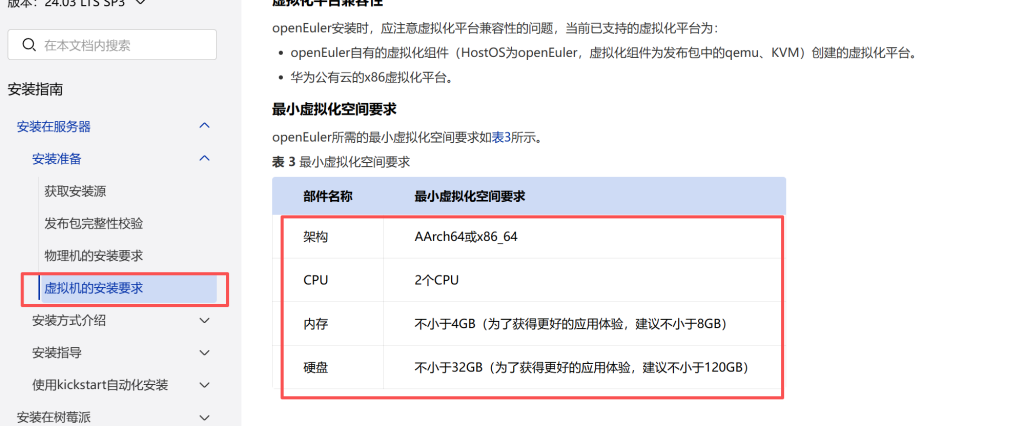This screenshot has height=426, width=1024.
Task: Click the 表3 link in the paragraph
Action: [501, 137]
